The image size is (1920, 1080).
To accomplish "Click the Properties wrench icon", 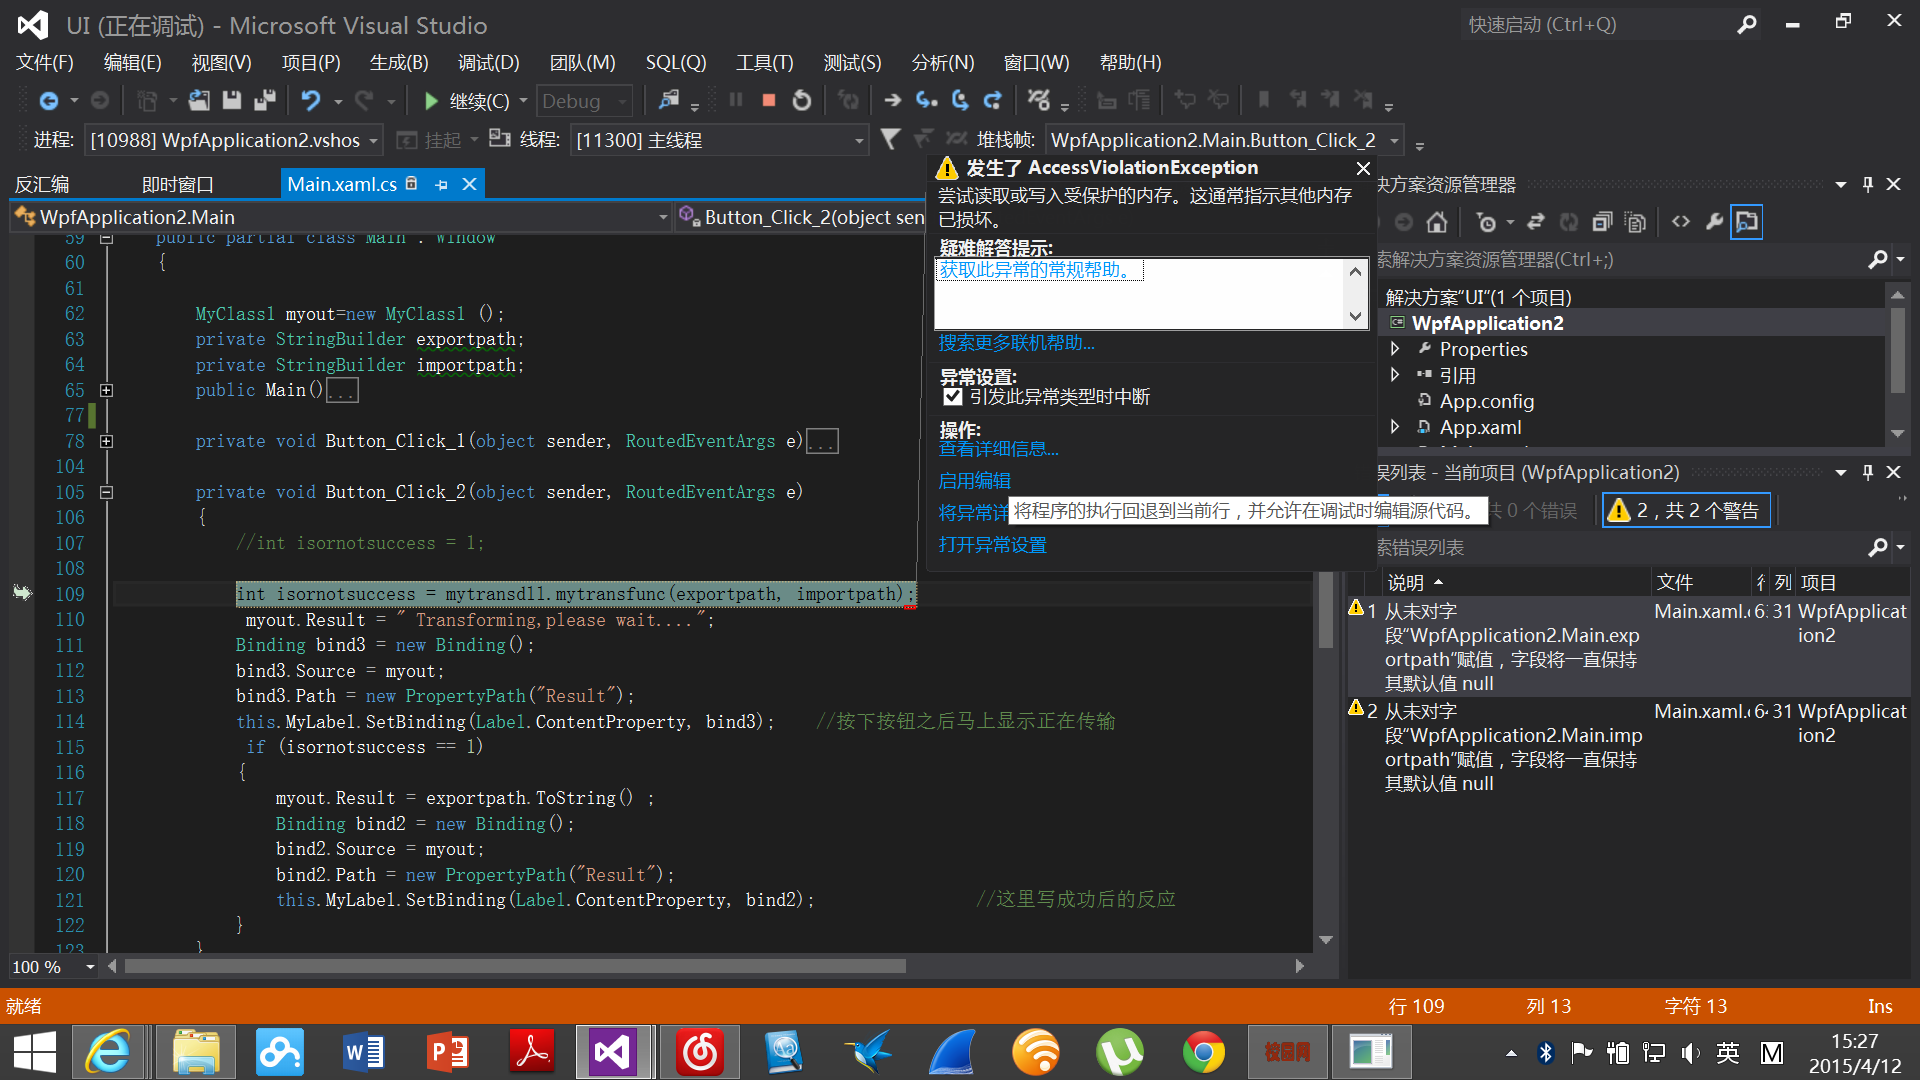I will 1714,222.
